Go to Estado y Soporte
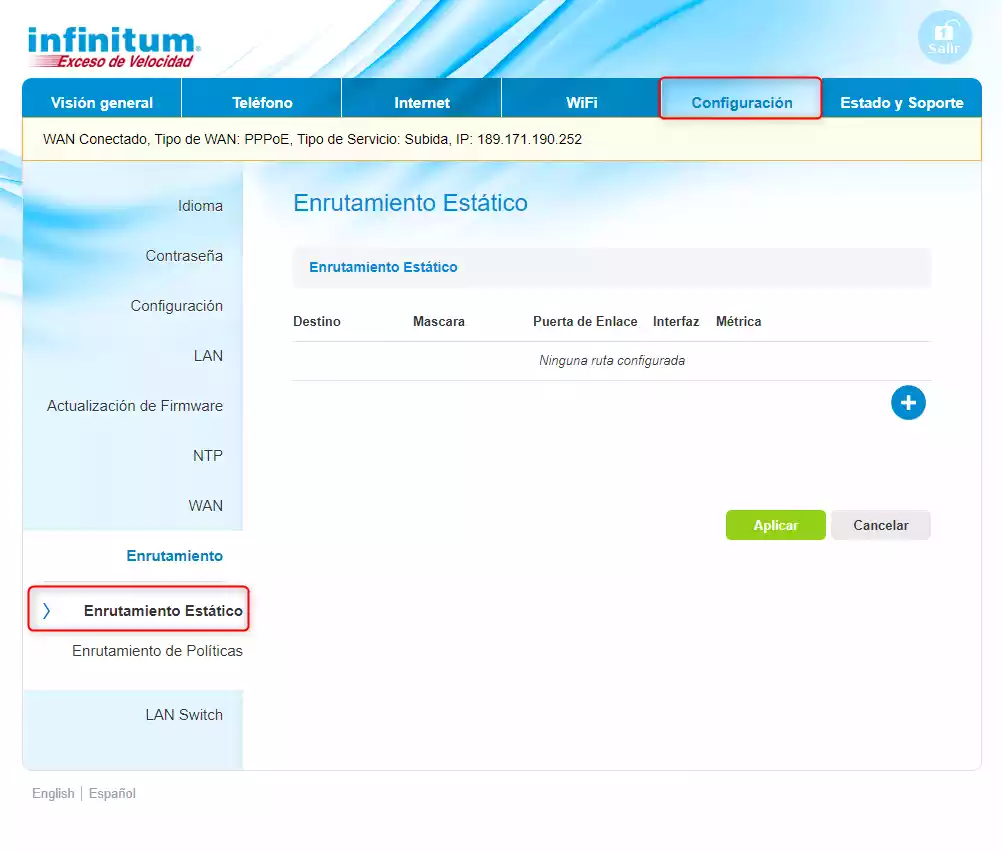Viewport: 1002px width, 853px height. 901,101
